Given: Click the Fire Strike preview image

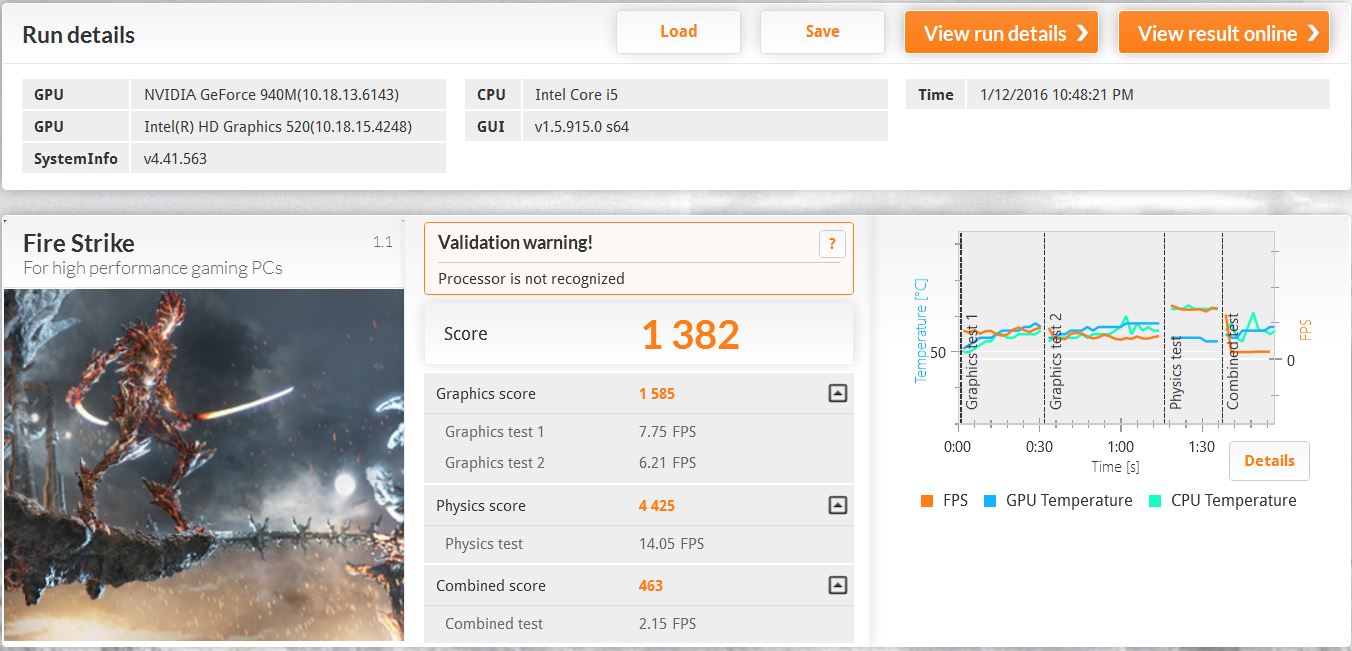Looking at the screenshot, I should (x=204, y=465).
